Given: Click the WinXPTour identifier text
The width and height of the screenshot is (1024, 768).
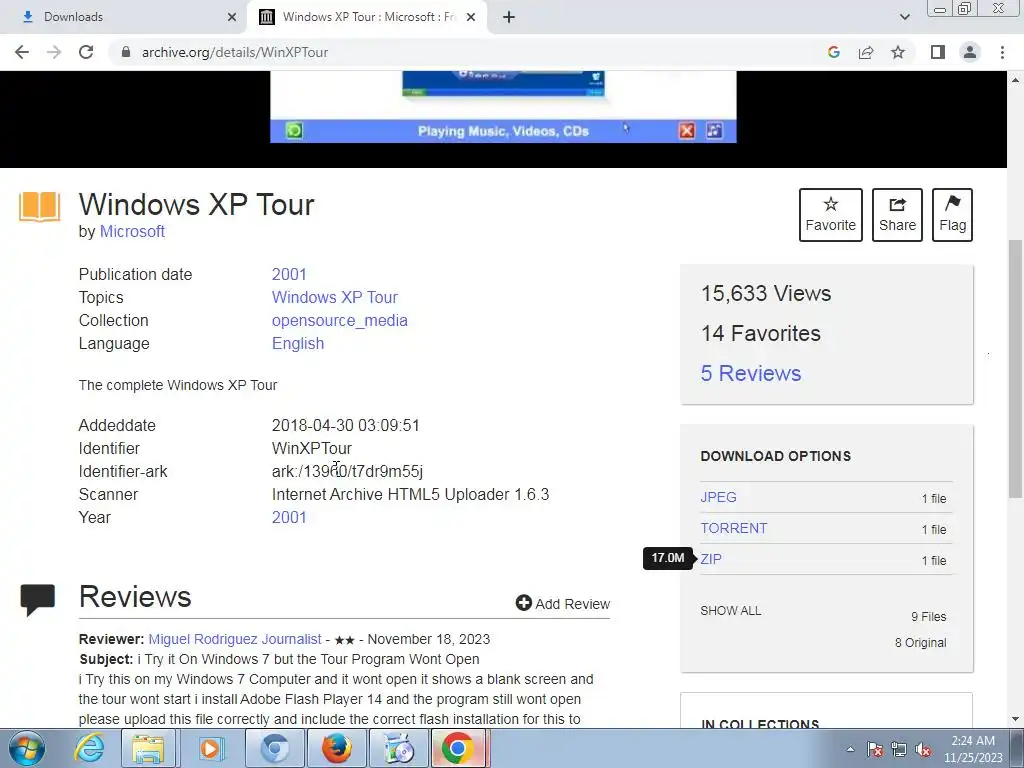Looking at the screenshot, I should 312,449.
